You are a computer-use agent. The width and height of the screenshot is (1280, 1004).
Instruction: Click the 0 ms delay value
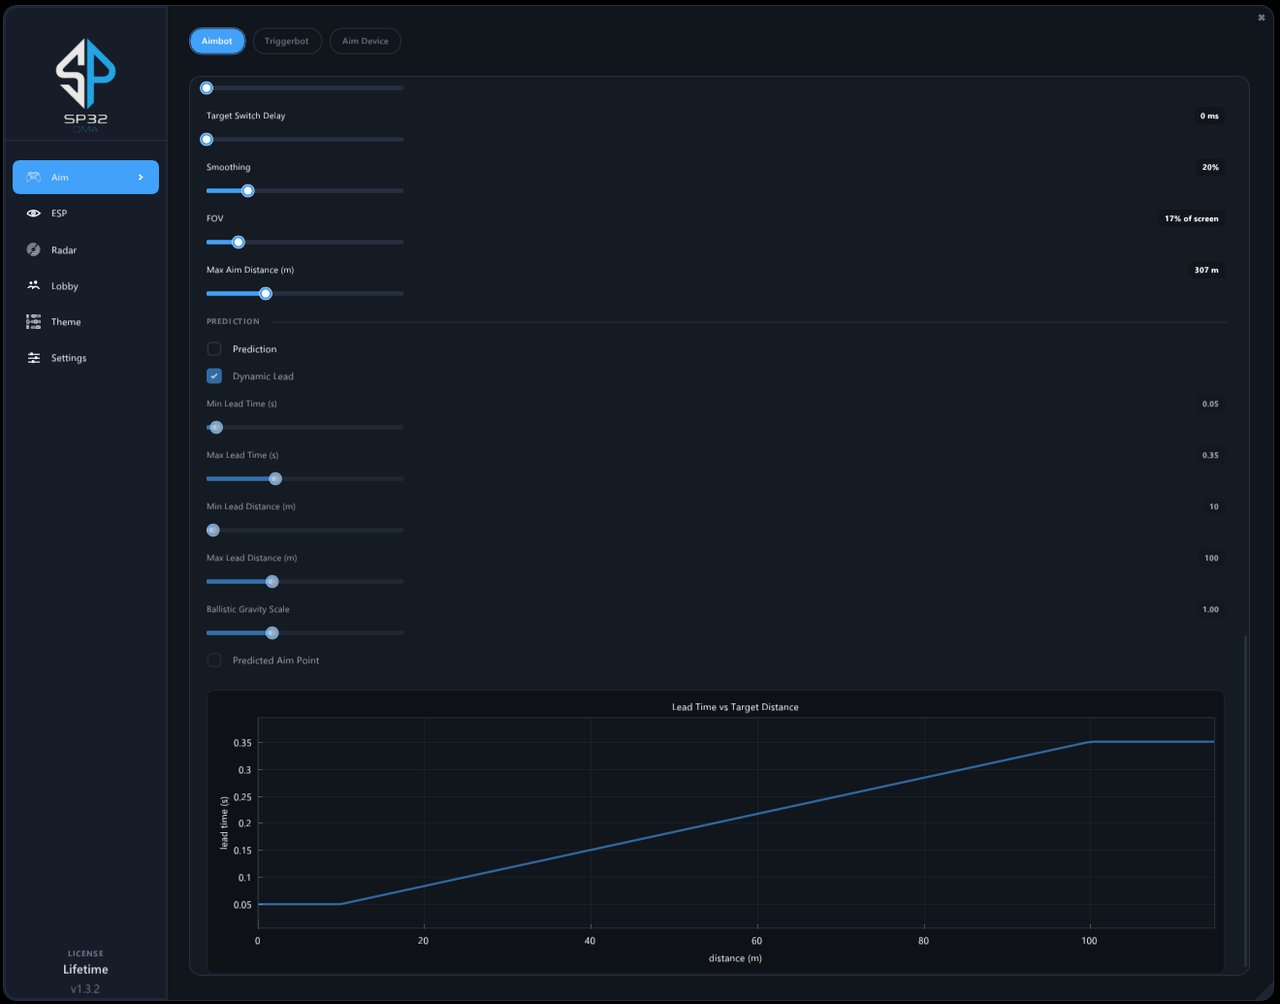pyautogui.click(x=1209, y=116)
